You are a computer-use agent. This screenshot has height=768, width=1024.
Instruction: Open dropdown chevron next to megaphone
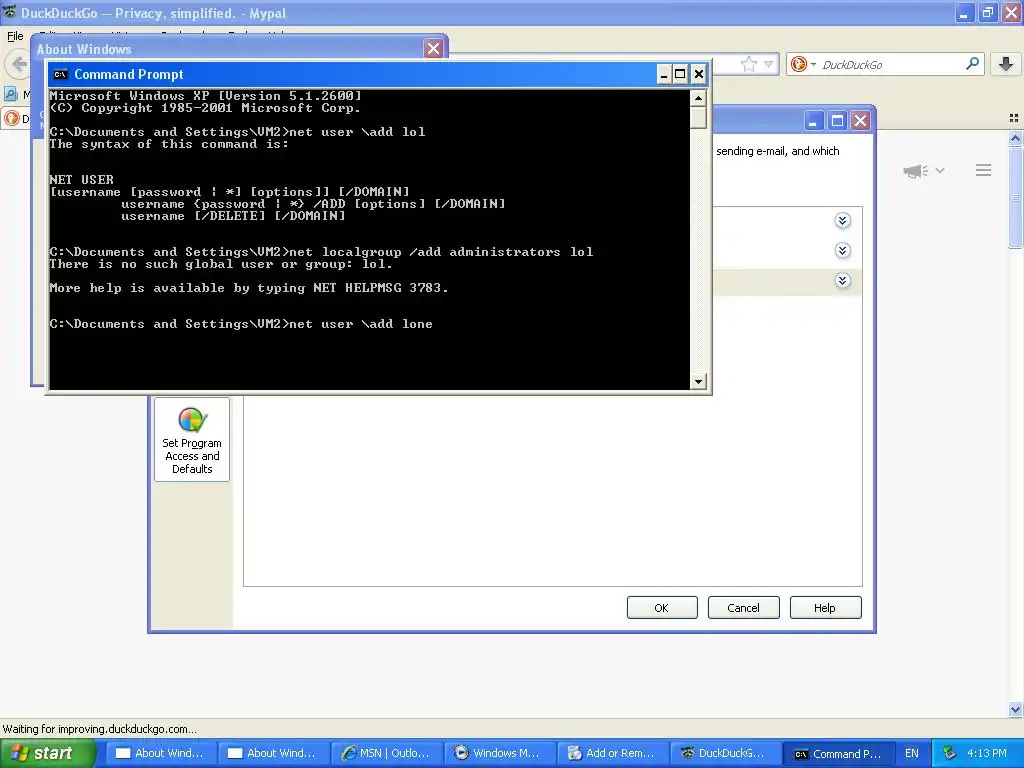[940, 170]
